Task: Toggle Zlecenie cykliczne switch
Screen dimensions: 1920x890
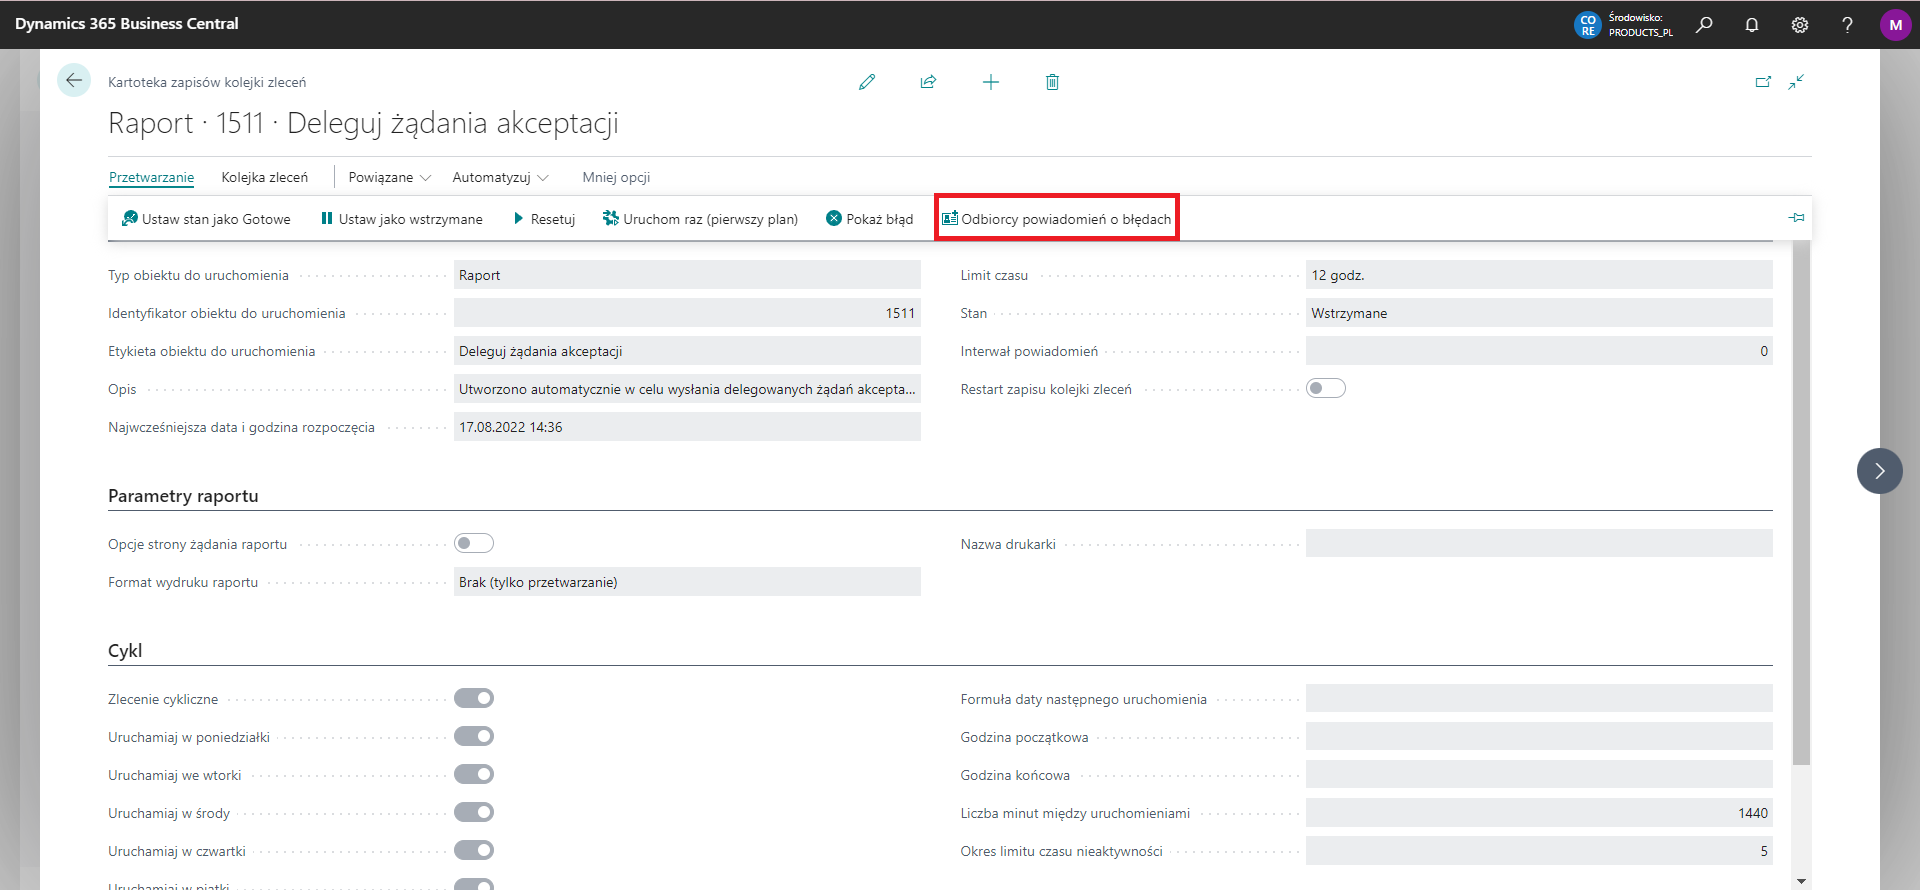Action: click(474, 699)
